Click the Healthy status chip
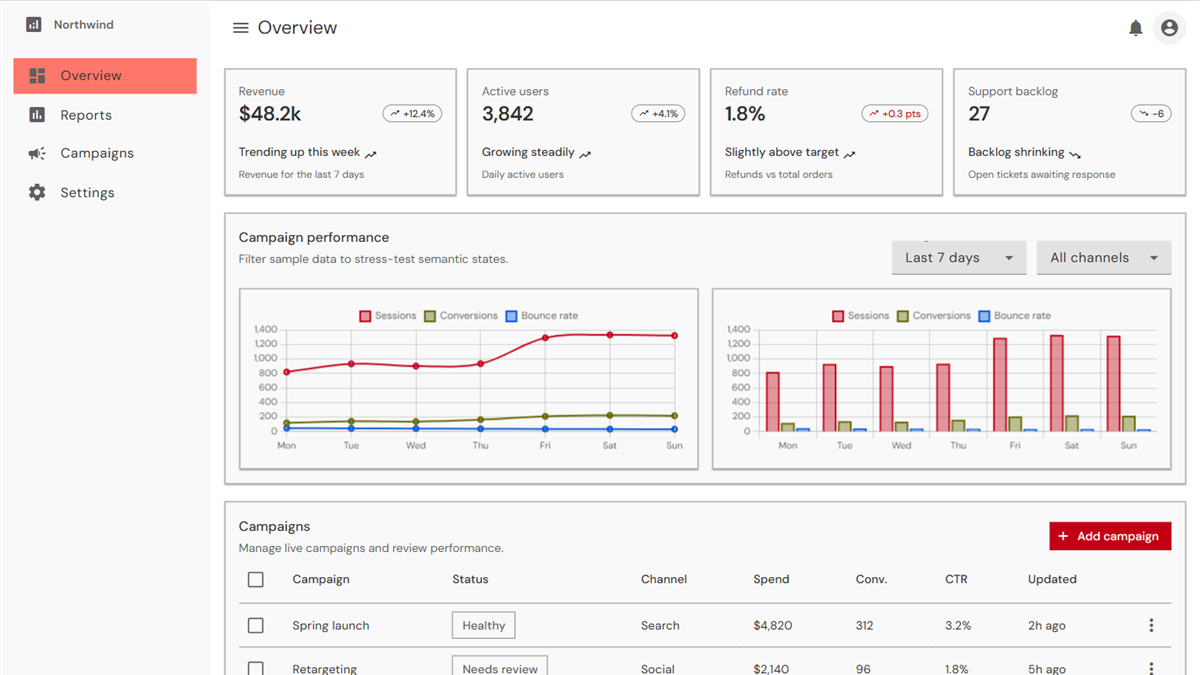The image size is (1200, 675). pyautogui.click(x=484, y=625)
